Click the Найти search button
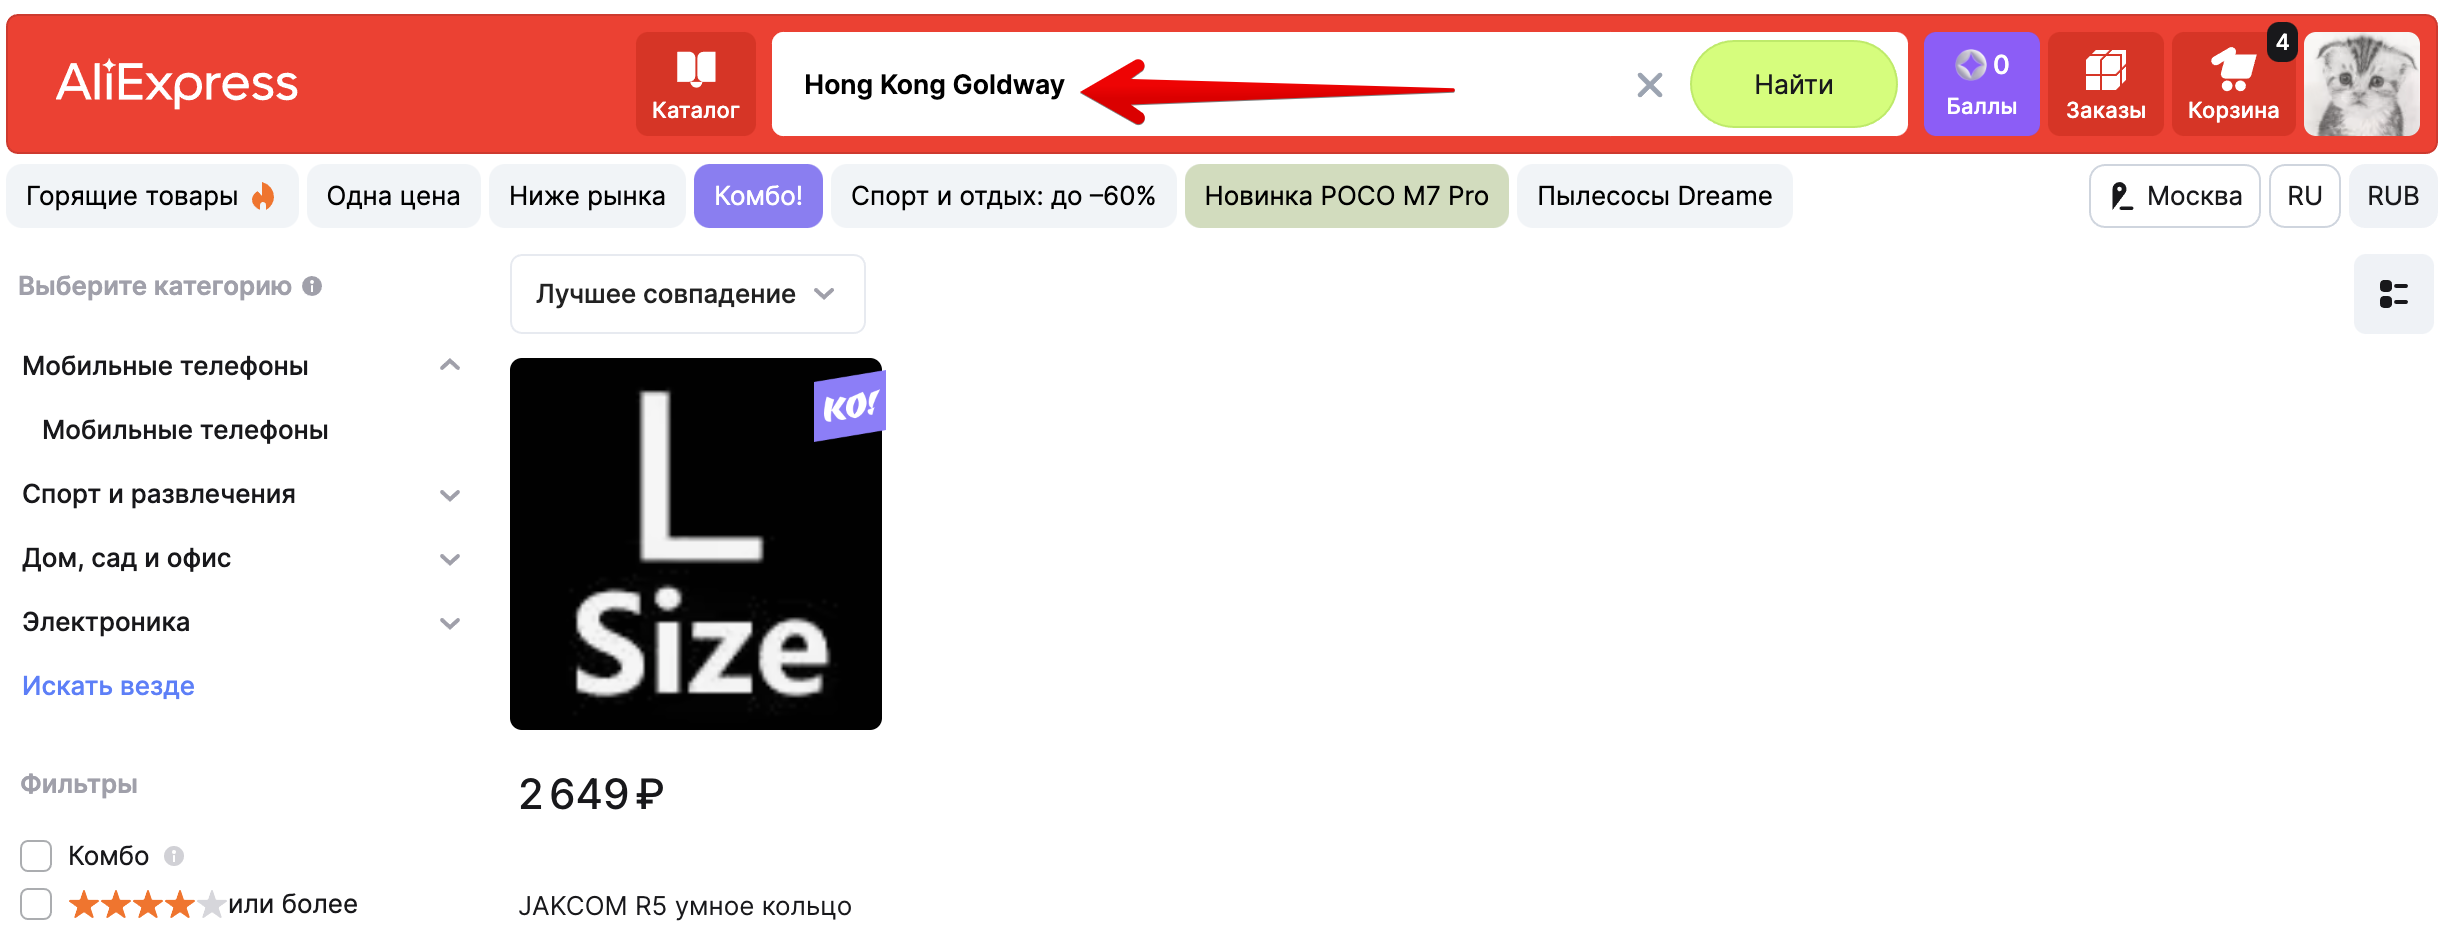The image size is (2444, 942). click(x=1793, y=84)
